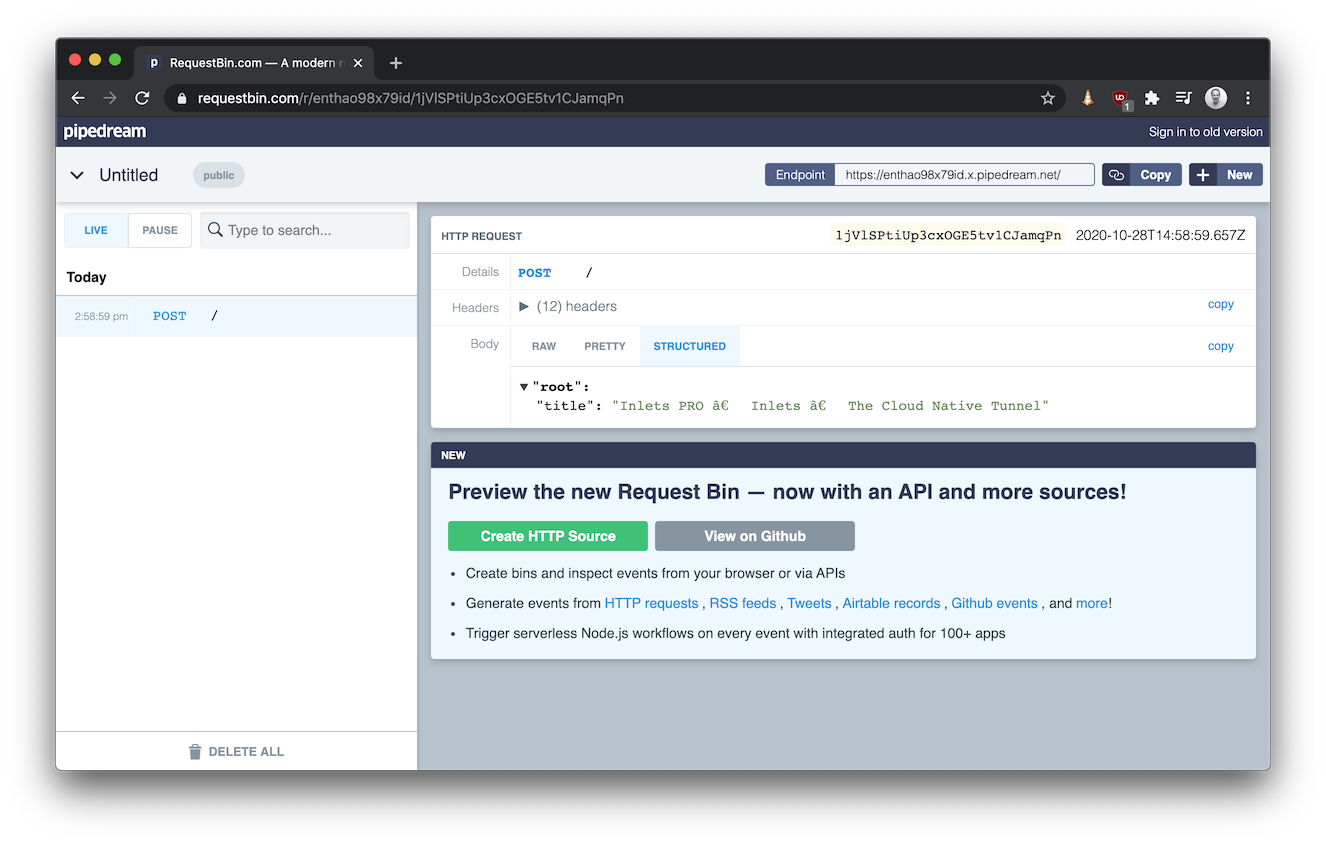Screen dimensions: 1326x844
Task: Close the RequestBin.com tab
Action: 359,63
